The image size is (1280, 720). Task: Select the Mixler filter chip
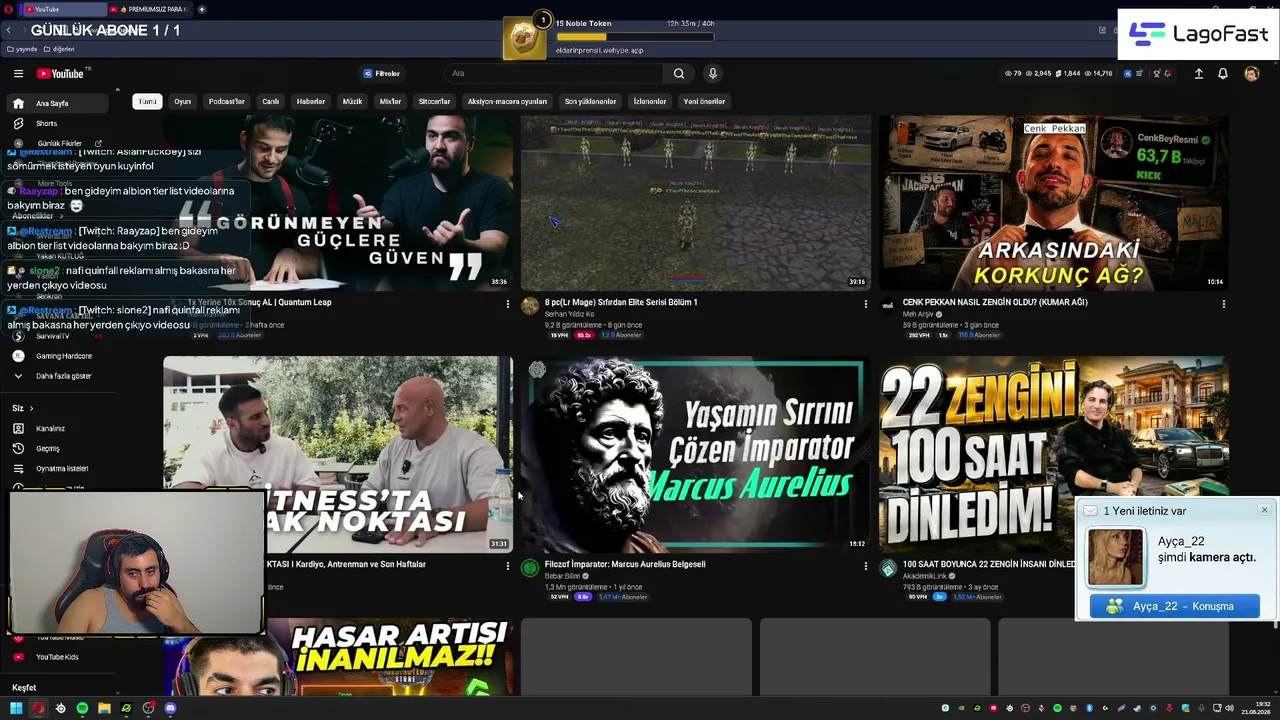(x=390, y=101)
